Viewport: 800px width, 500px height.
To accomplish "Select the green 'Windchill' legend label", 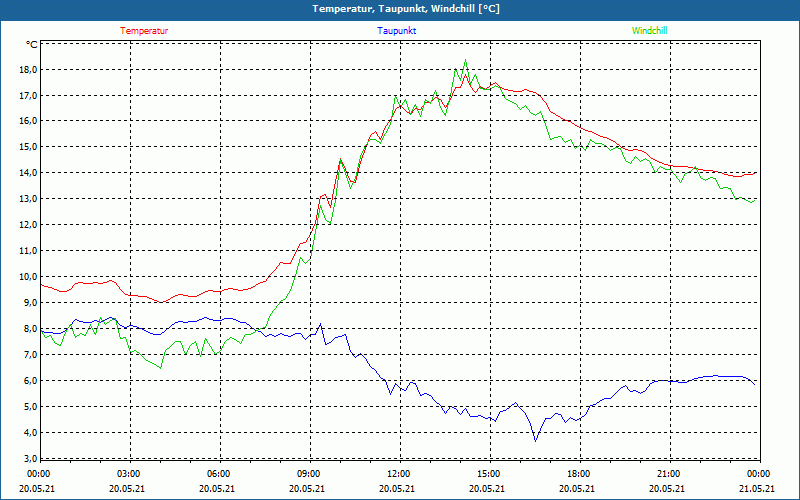I will pyautogui.click(x=649, y=31).
